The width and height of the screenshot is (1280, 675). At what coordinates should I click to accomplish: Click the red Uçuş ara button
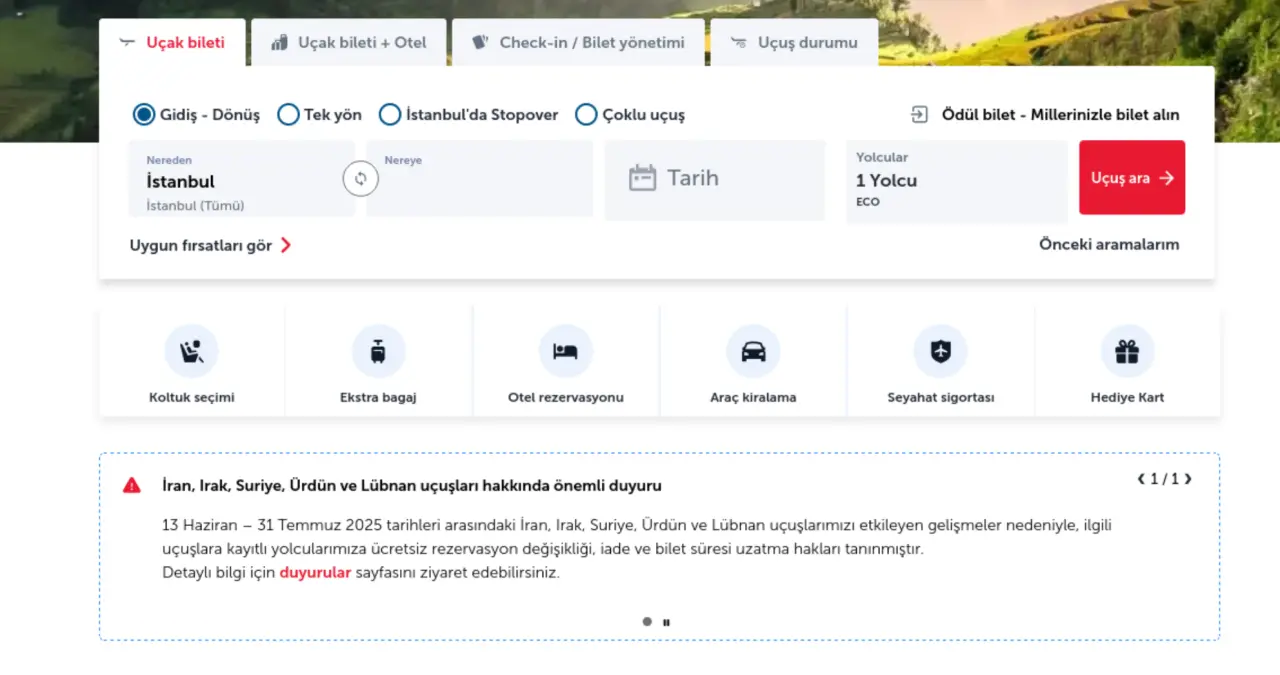1132,177
